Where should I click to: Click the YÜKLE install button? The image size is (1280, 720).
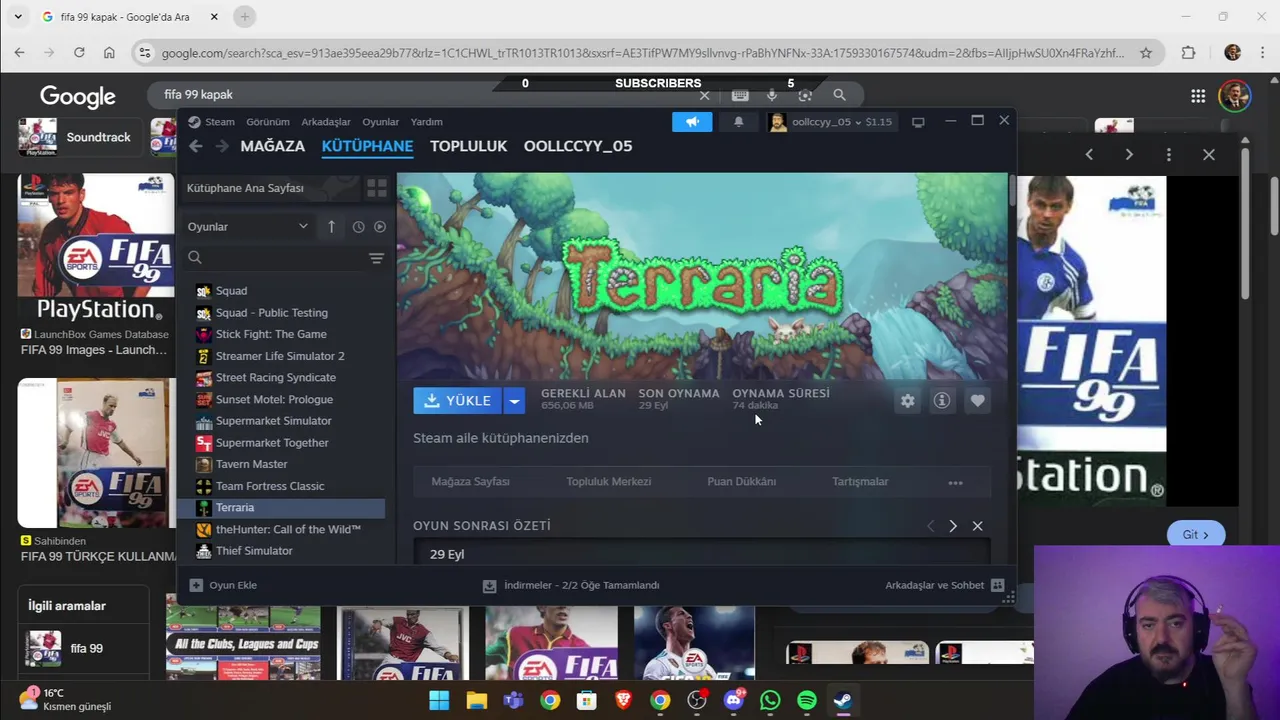coord(457,401)
